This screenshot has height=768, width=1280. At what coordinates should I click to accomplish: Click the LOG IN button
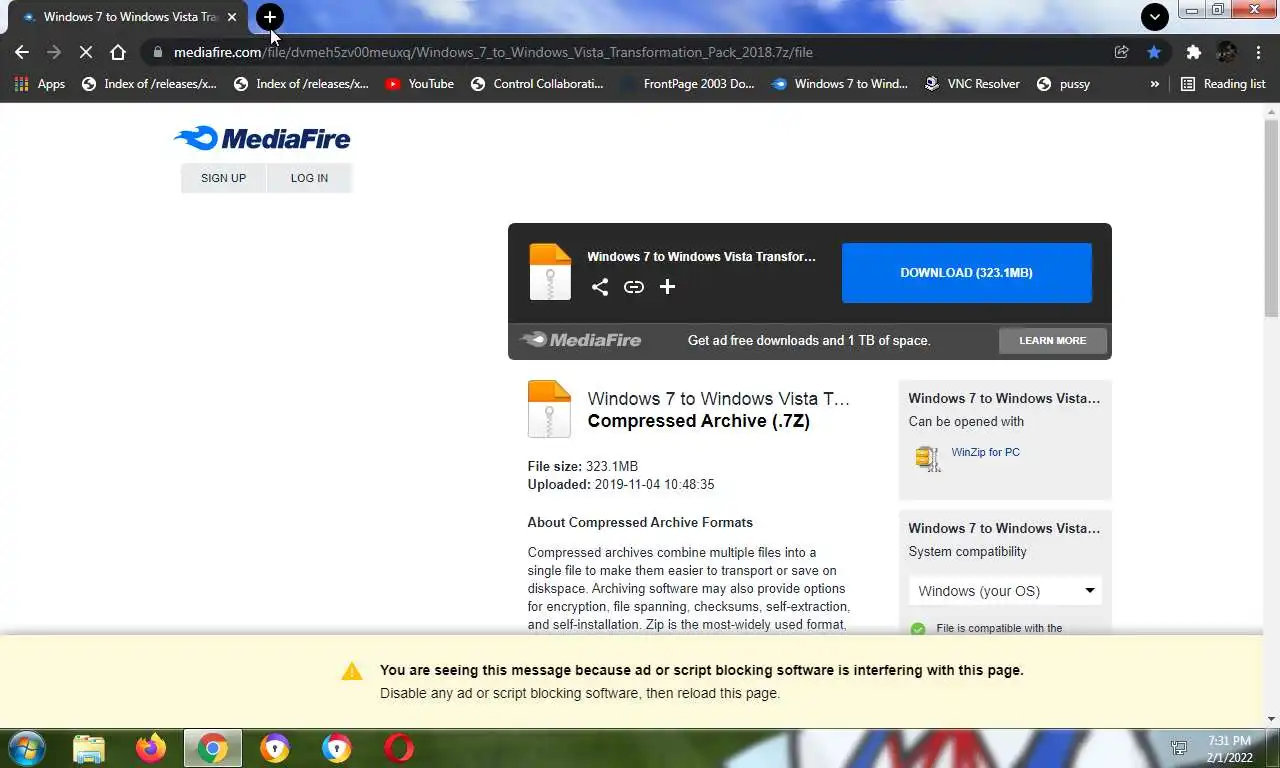pyautogui.click(x=309, y=178)
